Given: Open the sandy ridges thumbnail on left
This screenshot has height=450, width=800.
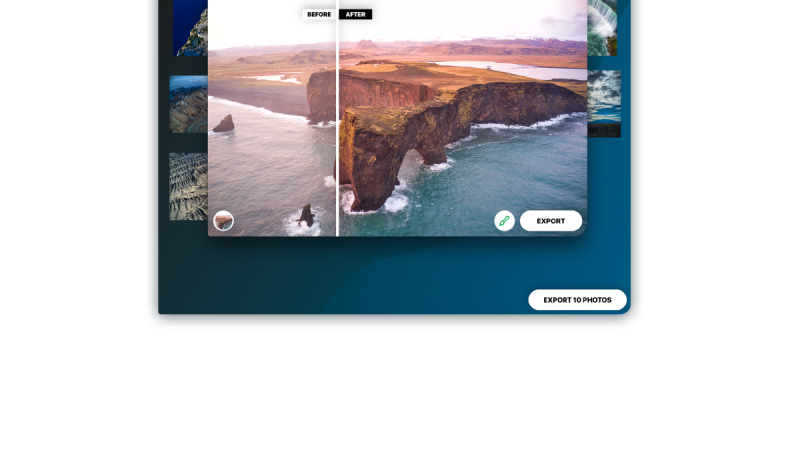Looking at the screenshot, I should coord(188,186).
